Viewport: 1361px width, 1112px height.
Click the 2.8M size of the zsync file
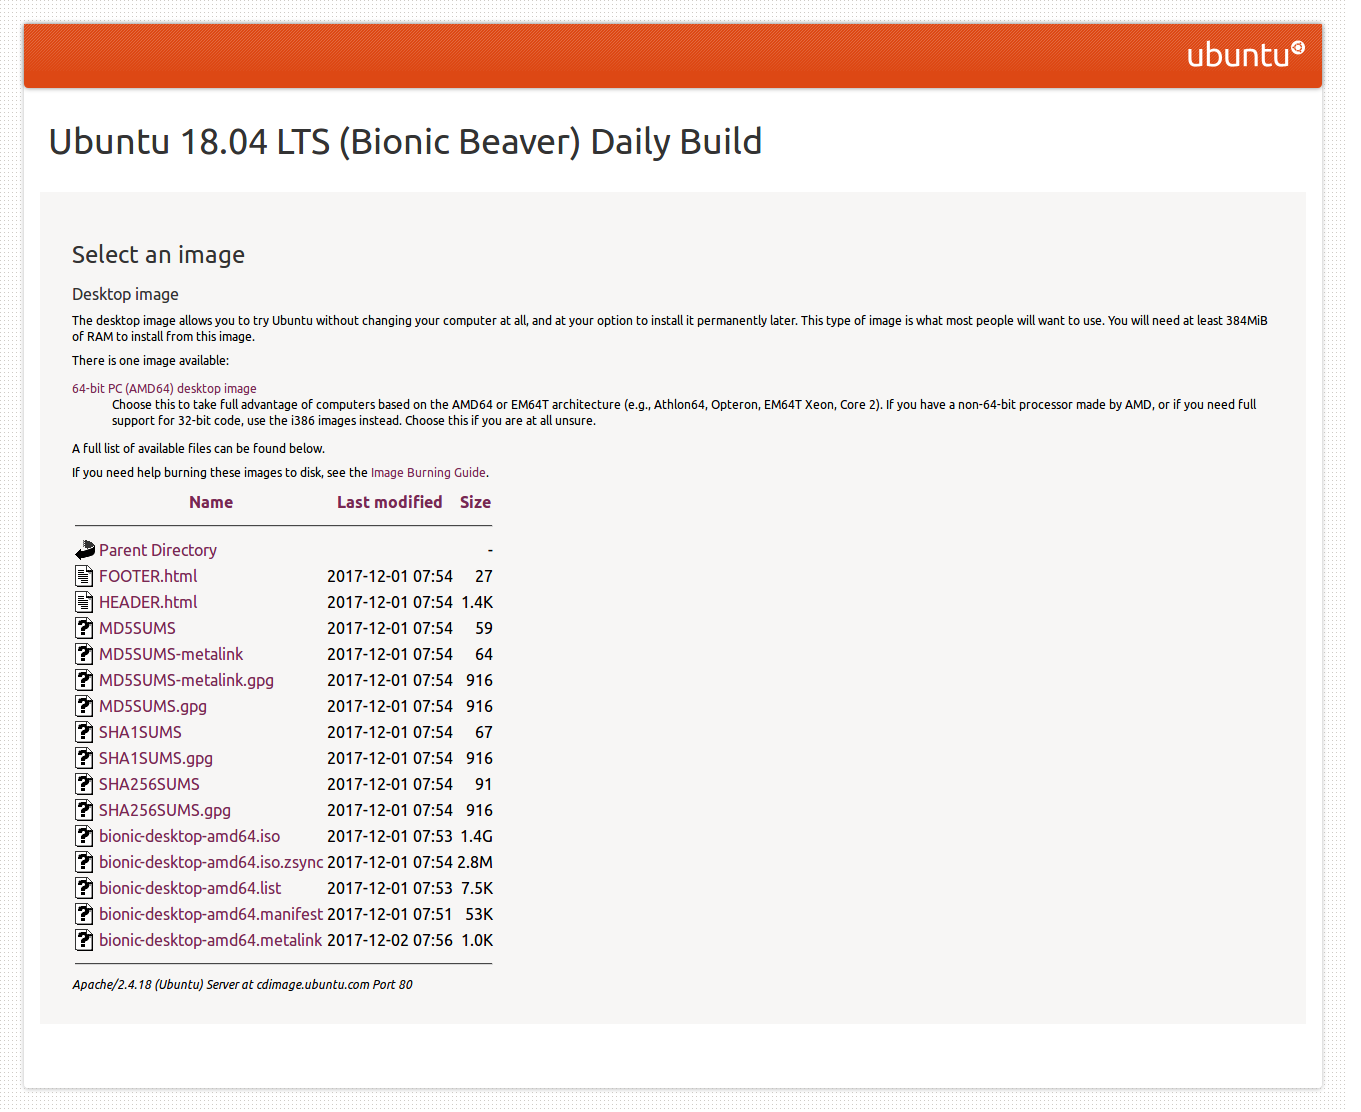click(x=475, y=862)
